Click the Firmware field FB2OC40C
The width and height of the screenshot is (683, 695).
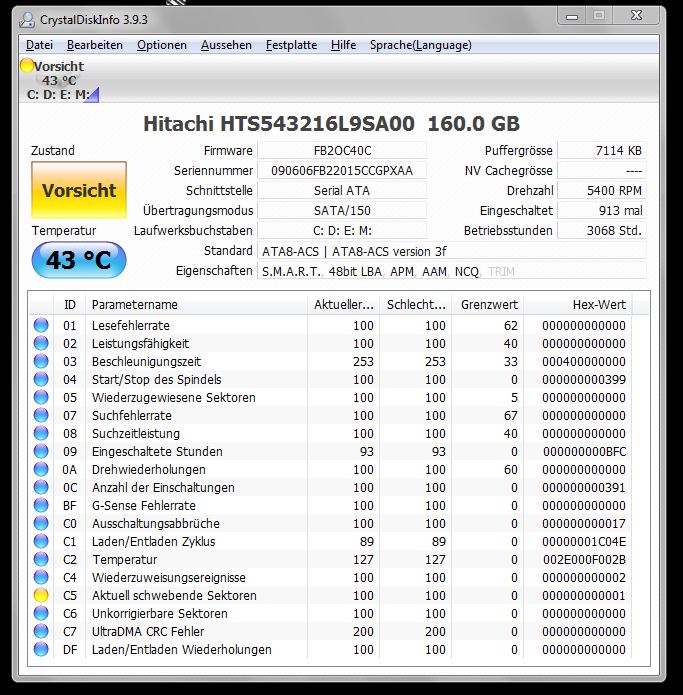(x=342, y=151)
